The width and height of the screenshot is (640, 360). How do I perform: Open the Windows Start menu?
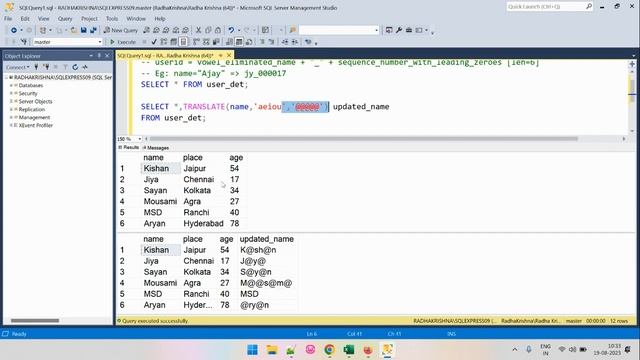click(253, 350)
